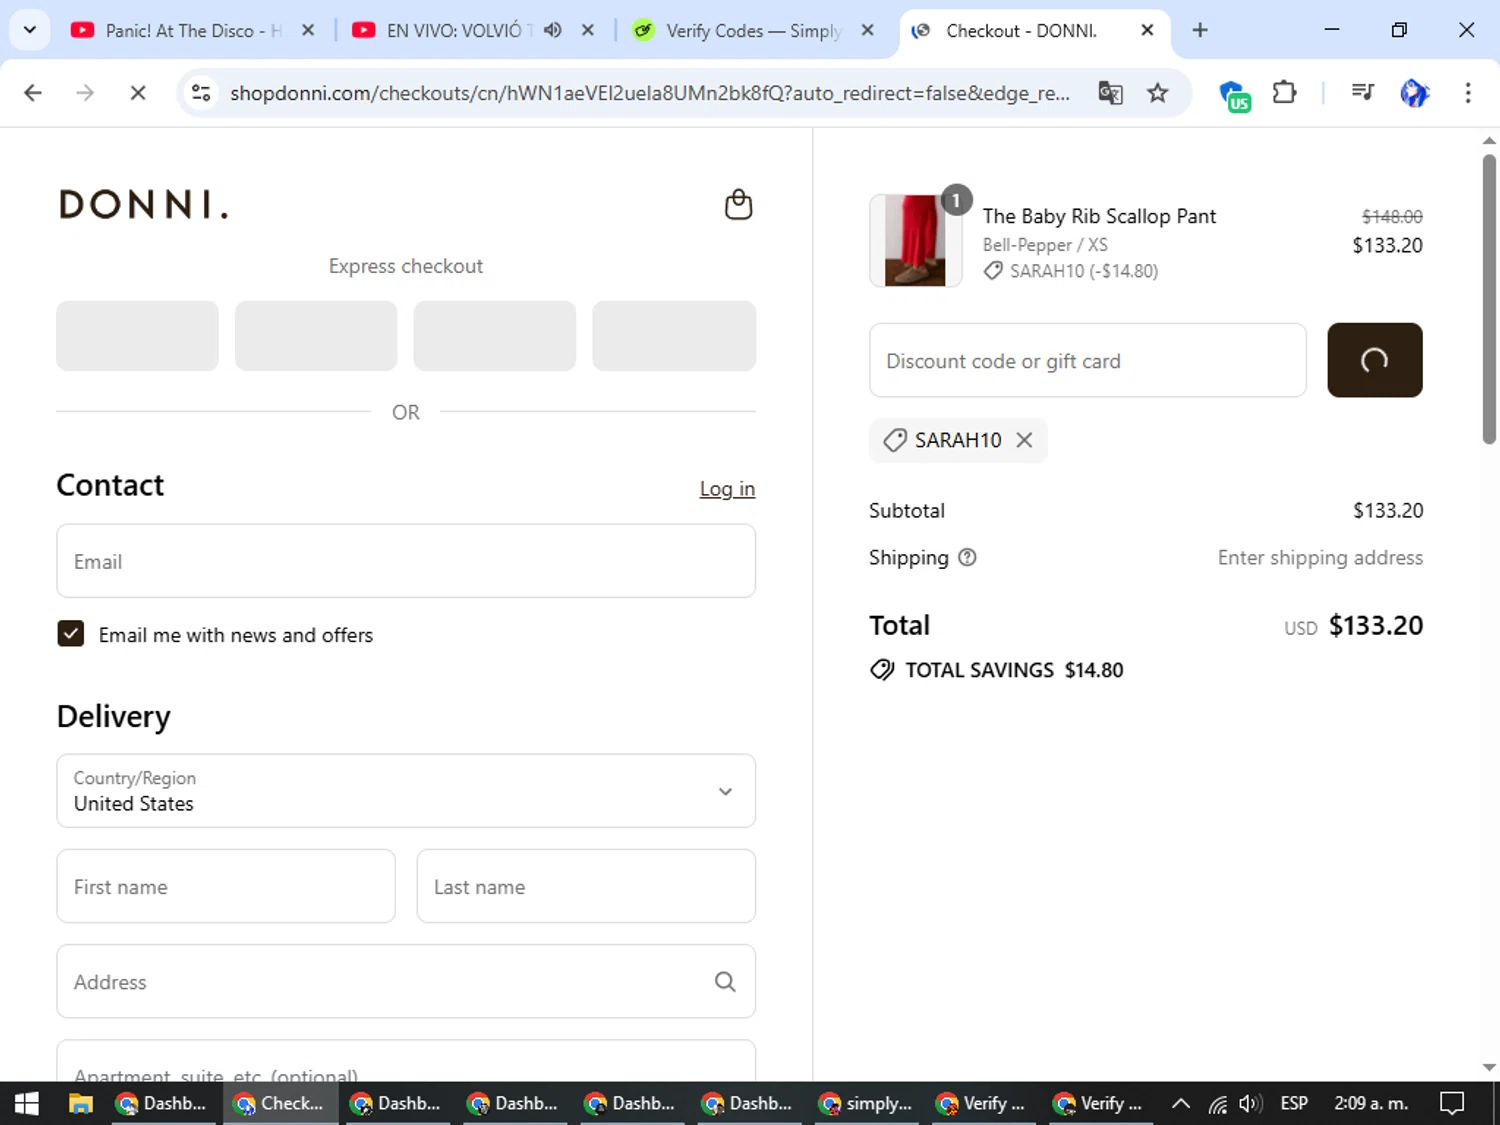The height and width of the screenshot is (1125, 1500).
Task: Close the Checkout - DONNI tab
Action: [1147, 30]
